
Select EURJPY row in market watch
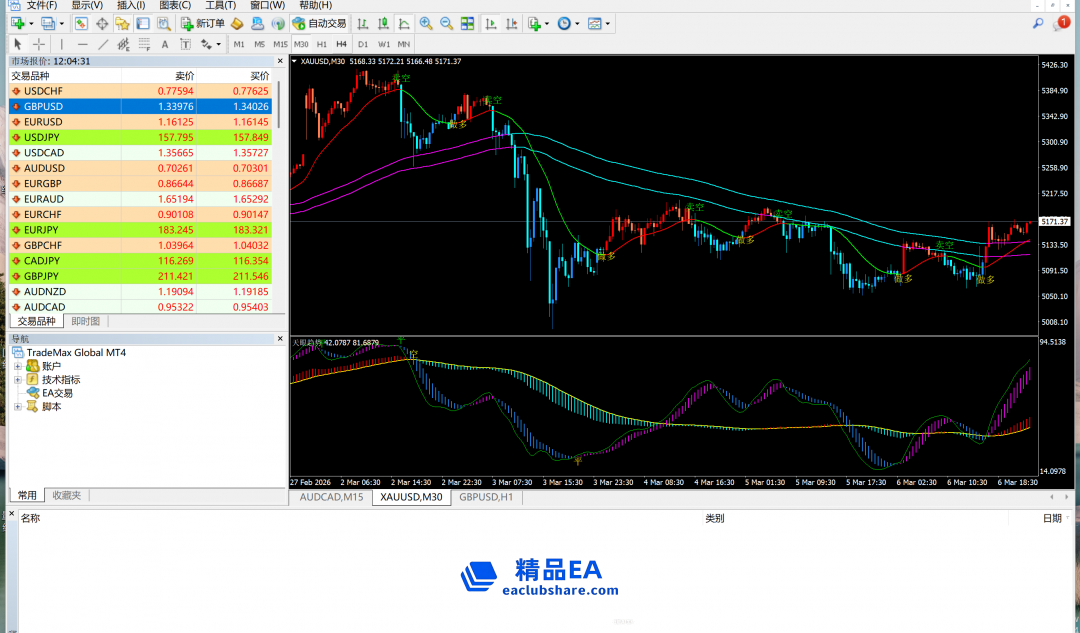(x=44, y=229)
